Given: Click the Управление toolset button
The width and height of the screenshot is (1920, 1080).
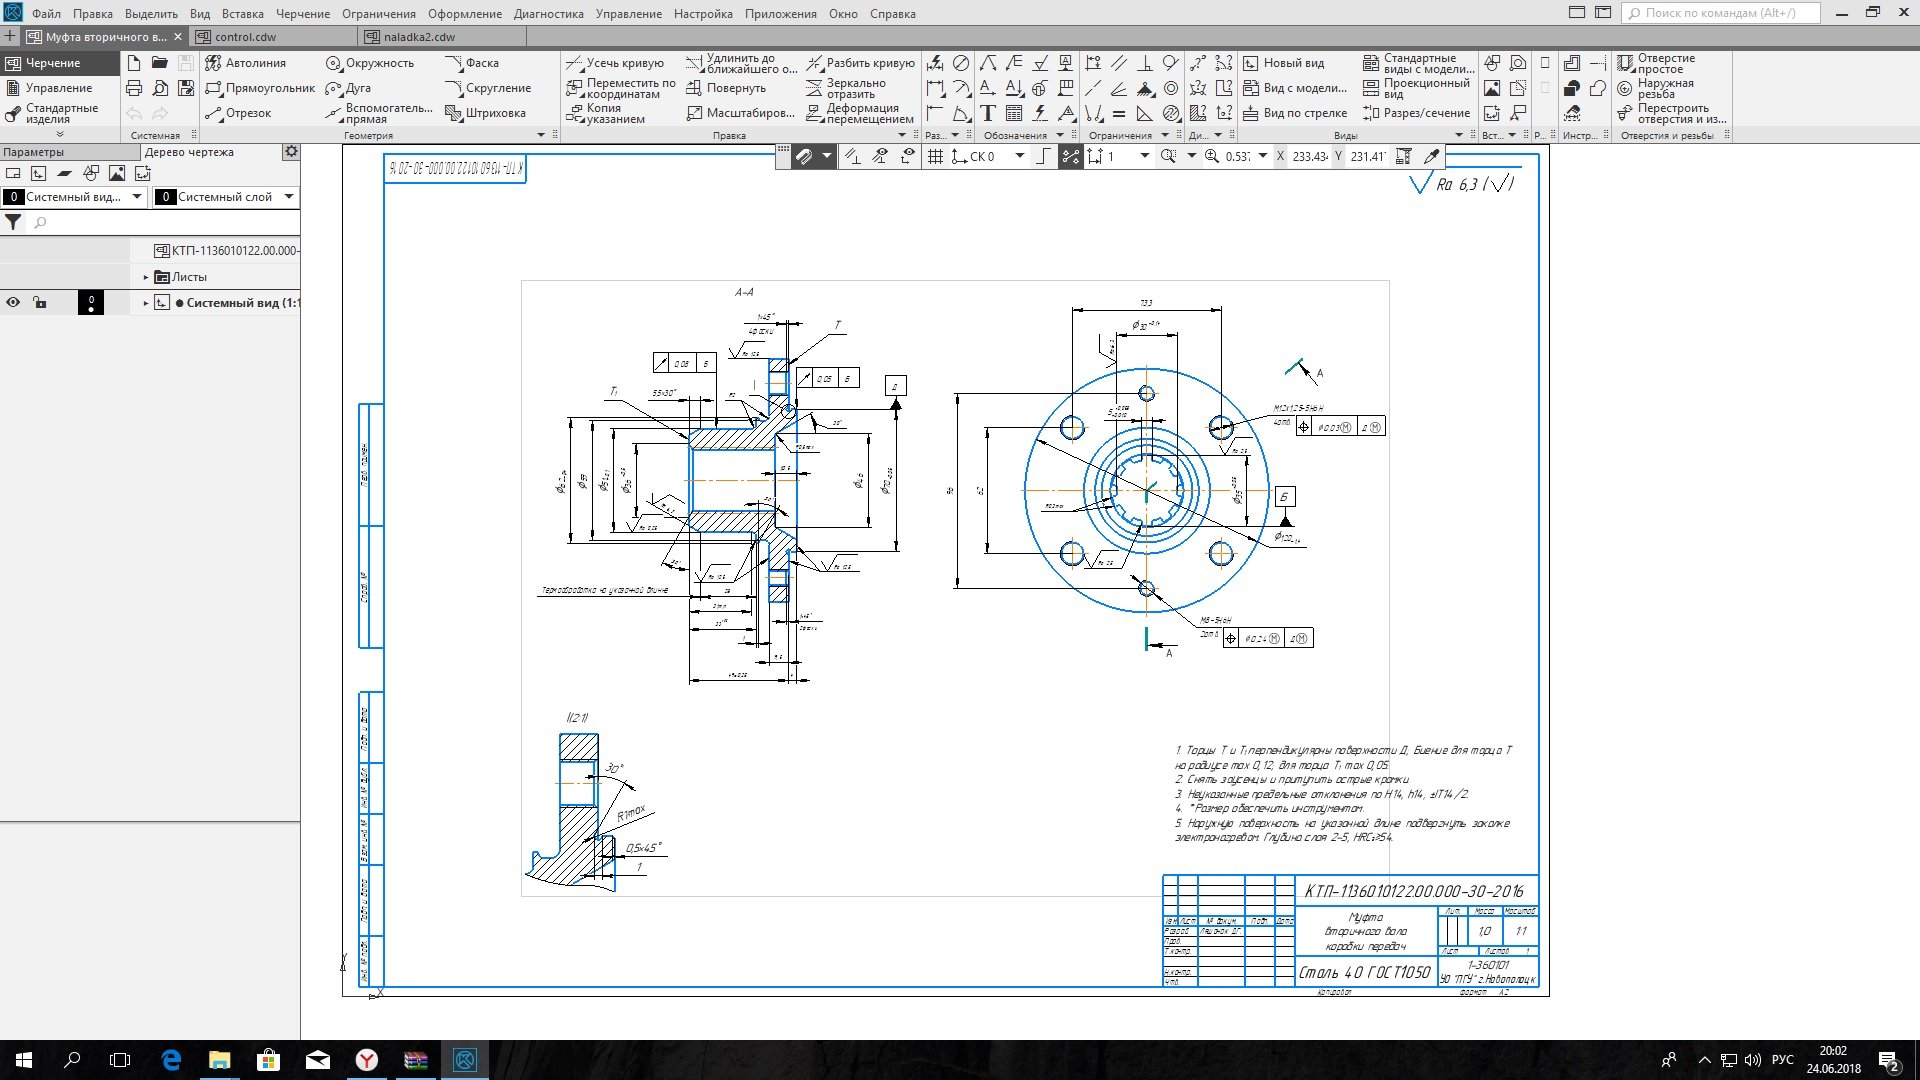Looking at the screenshot, I should [58, 88].
